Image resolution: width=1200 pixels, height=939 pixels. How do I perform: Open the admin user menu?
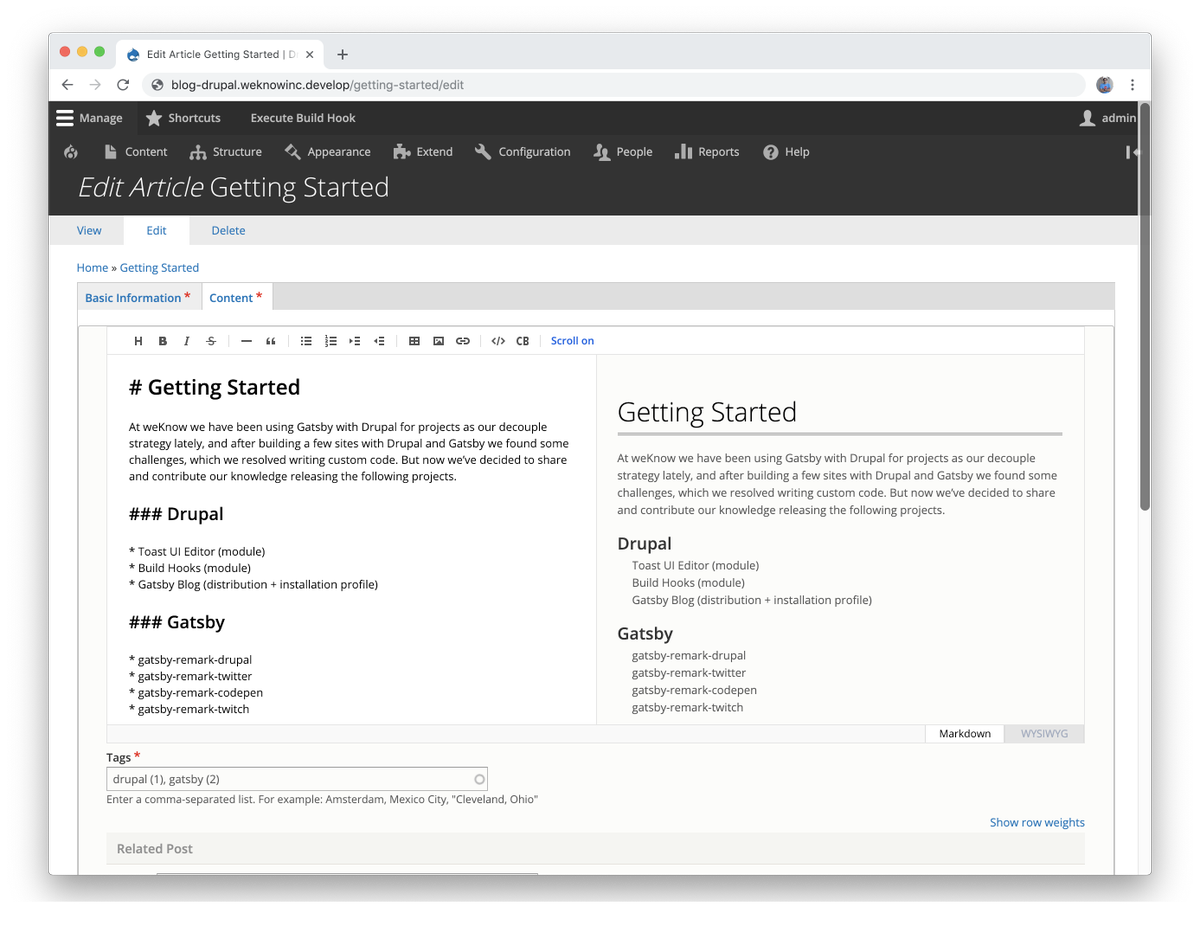click(1108, 118)
